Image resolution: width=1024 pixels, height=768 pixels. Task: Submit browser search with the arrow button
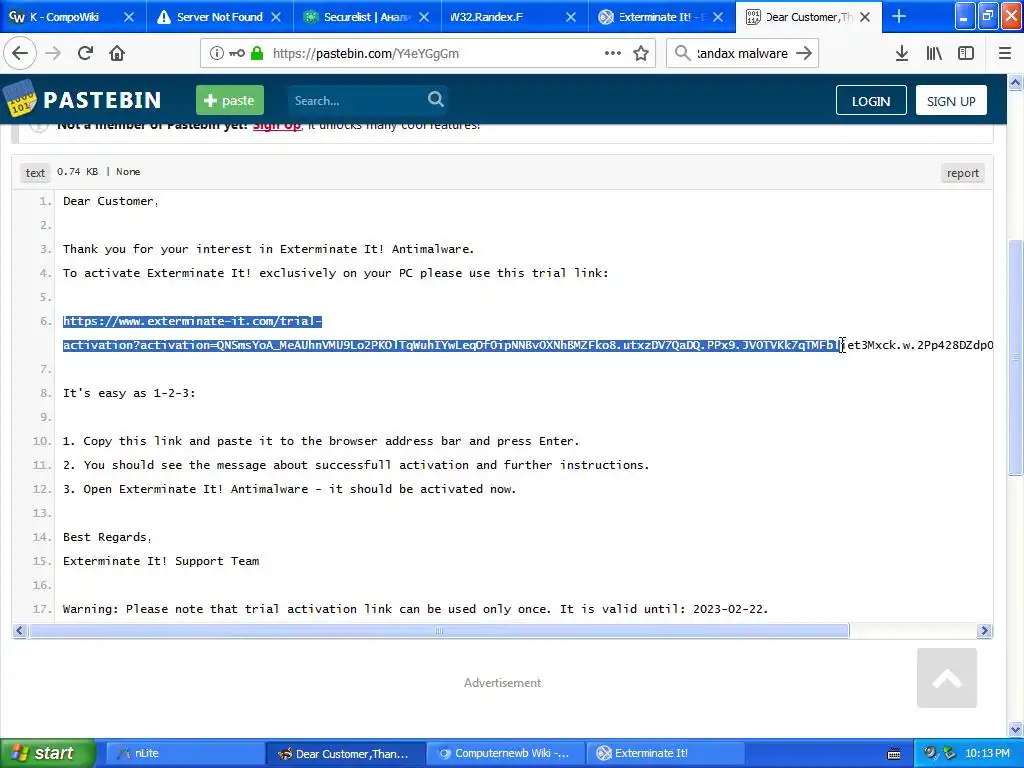804,54
